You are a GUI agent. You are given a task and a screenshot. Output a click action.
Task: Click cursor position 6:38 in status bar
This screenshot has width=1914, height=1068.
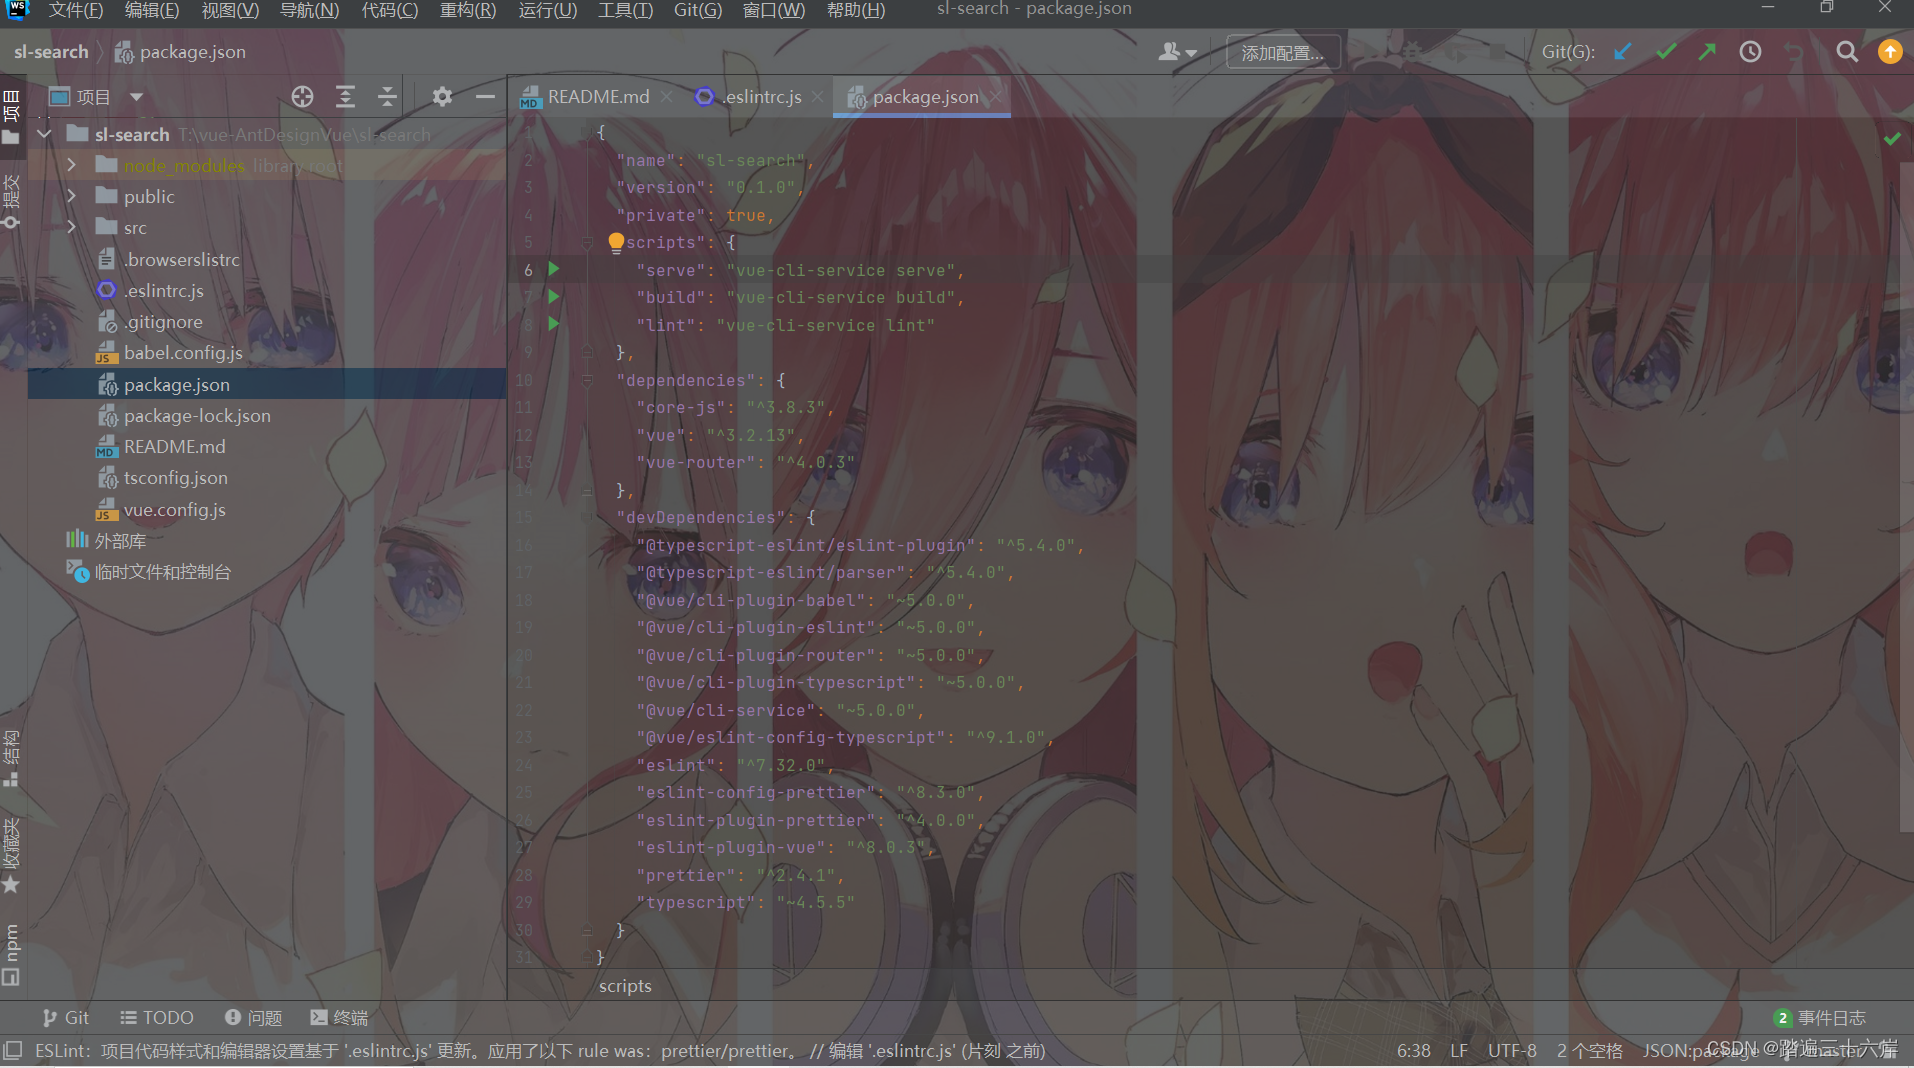(1413, 1050)
